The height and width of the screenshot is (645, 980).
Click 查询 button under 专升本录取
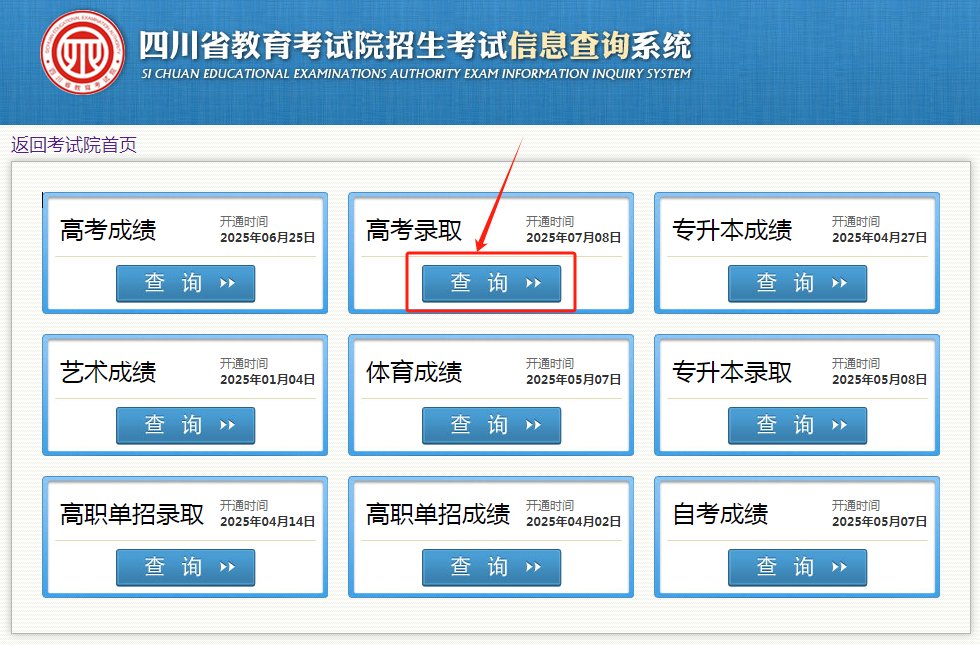click(798, 426)
